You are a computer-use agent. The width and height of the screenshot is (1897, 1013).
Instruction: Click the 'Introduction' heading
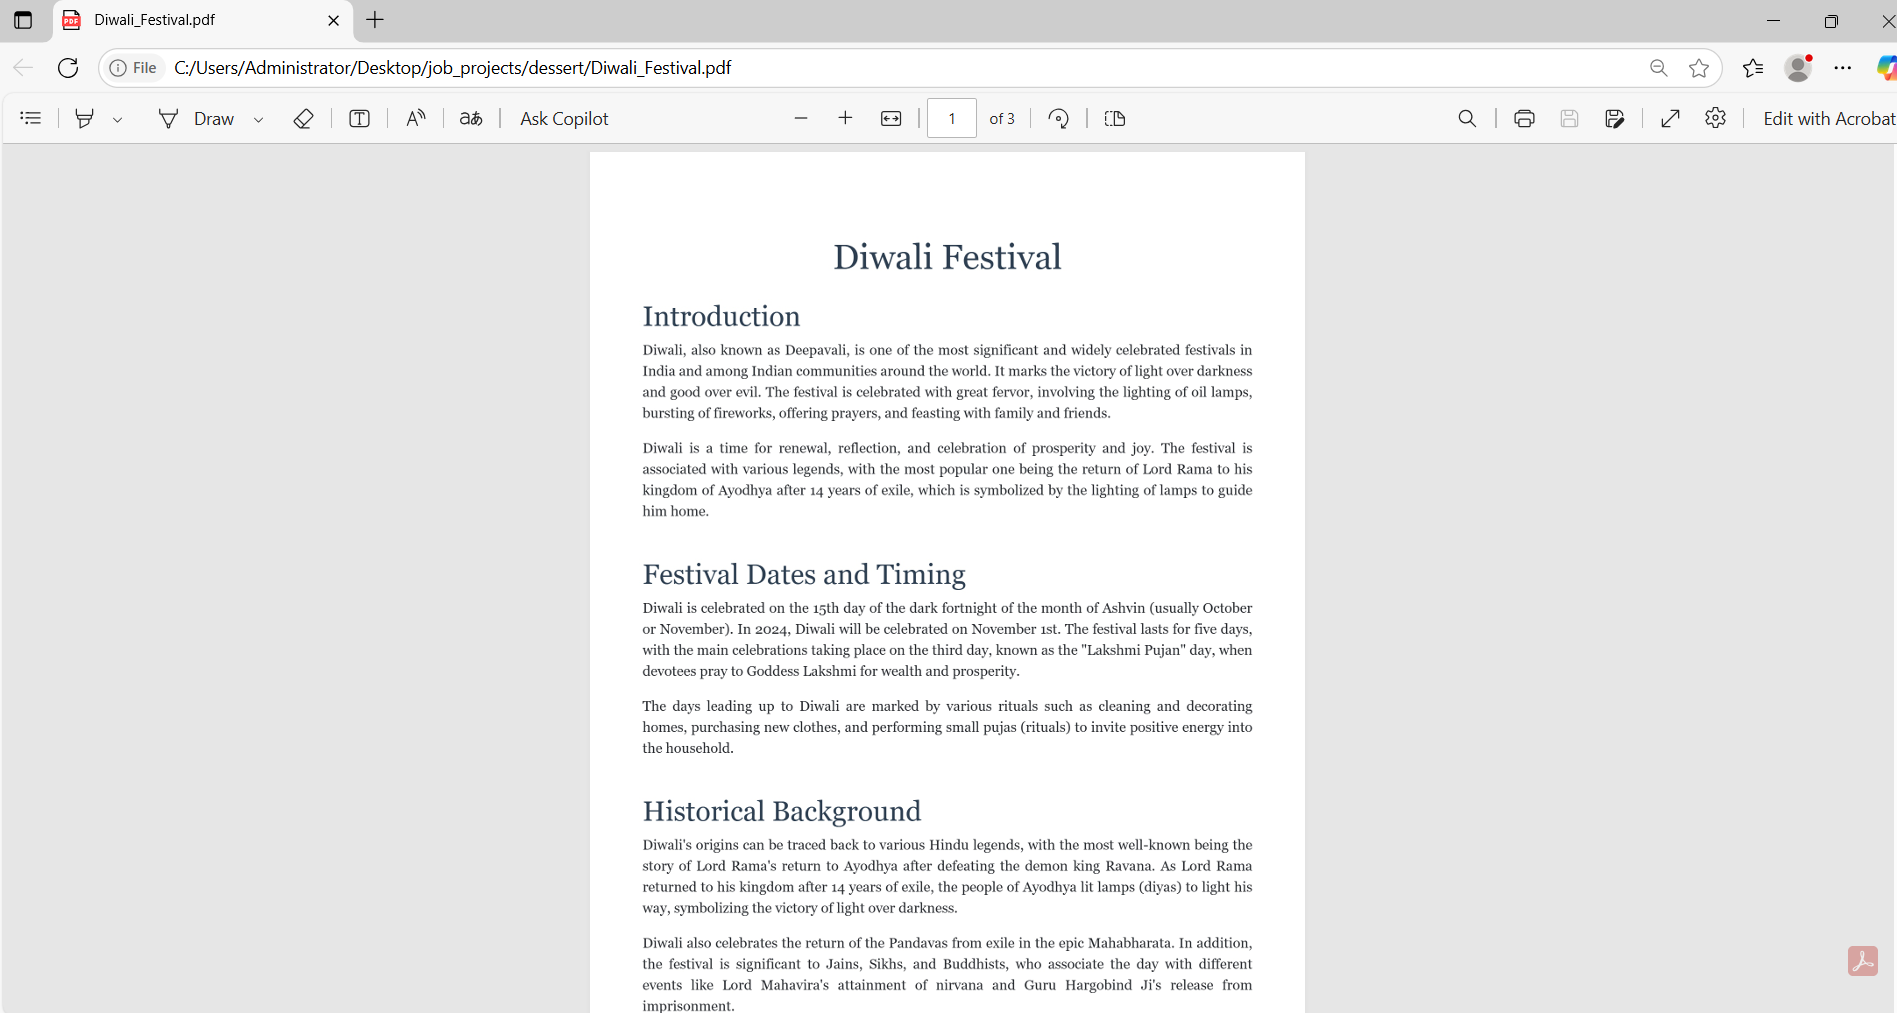(x=721, y=316)
